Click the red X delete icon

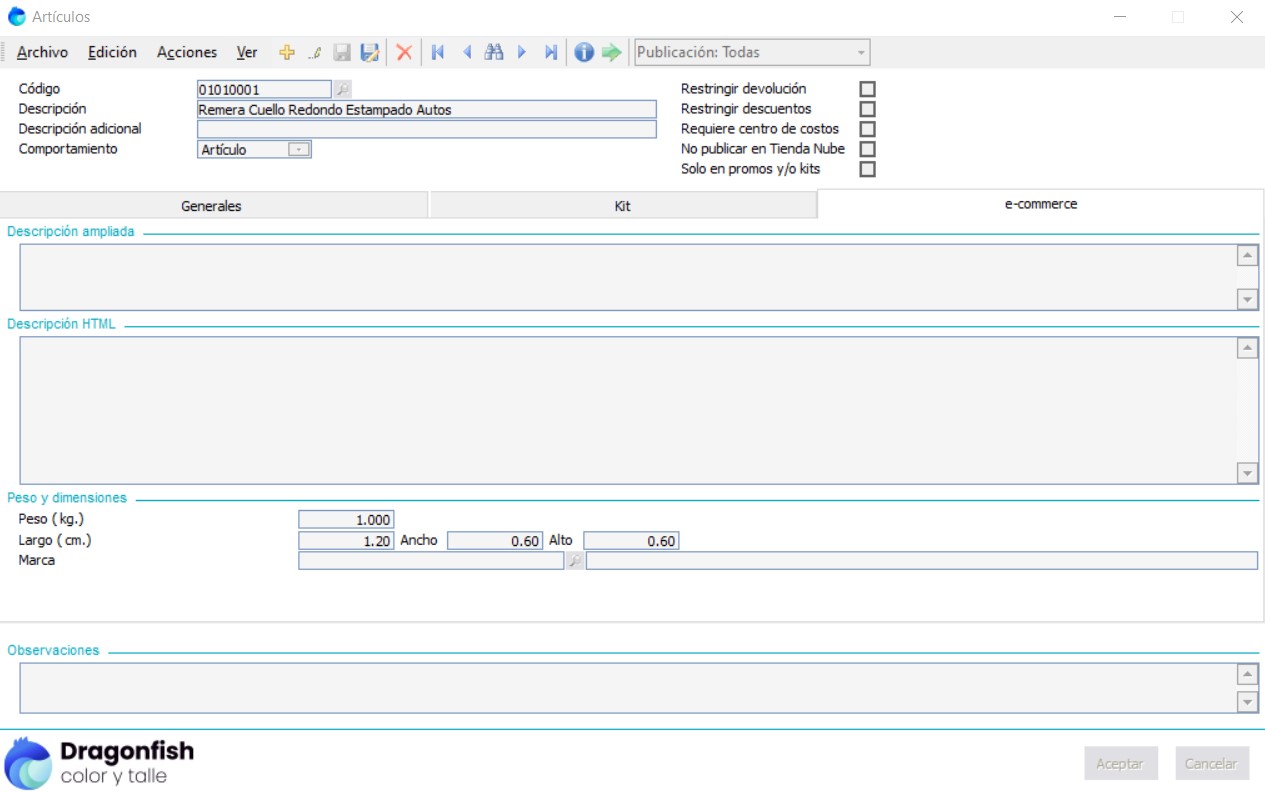point(404,53)
